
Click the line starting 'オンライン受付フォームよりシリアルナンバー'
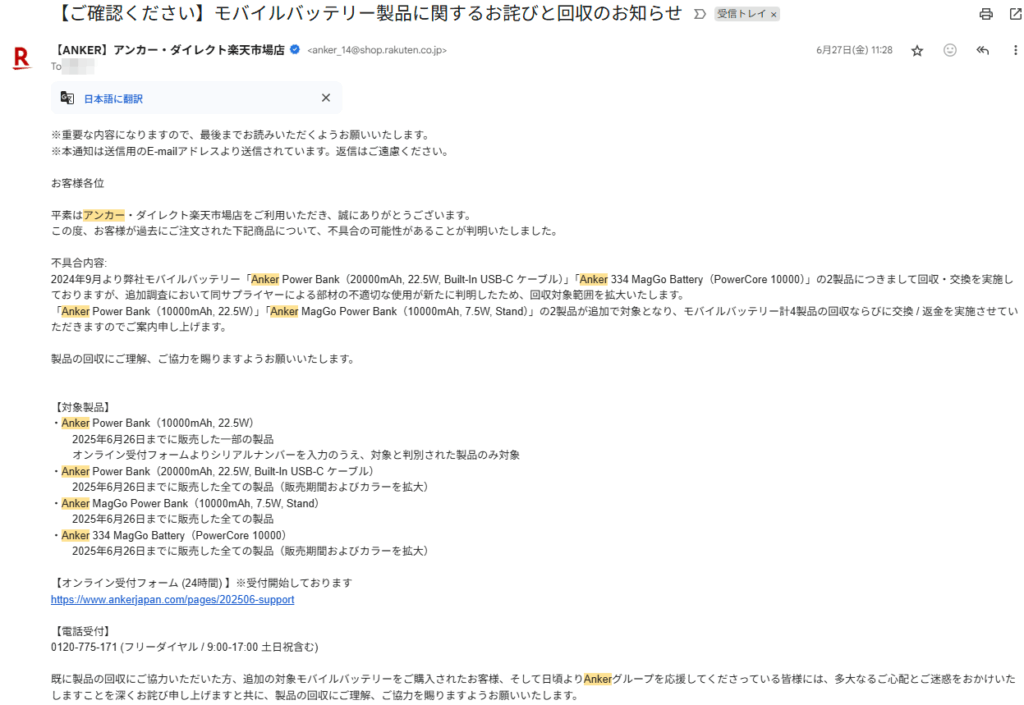296,455
